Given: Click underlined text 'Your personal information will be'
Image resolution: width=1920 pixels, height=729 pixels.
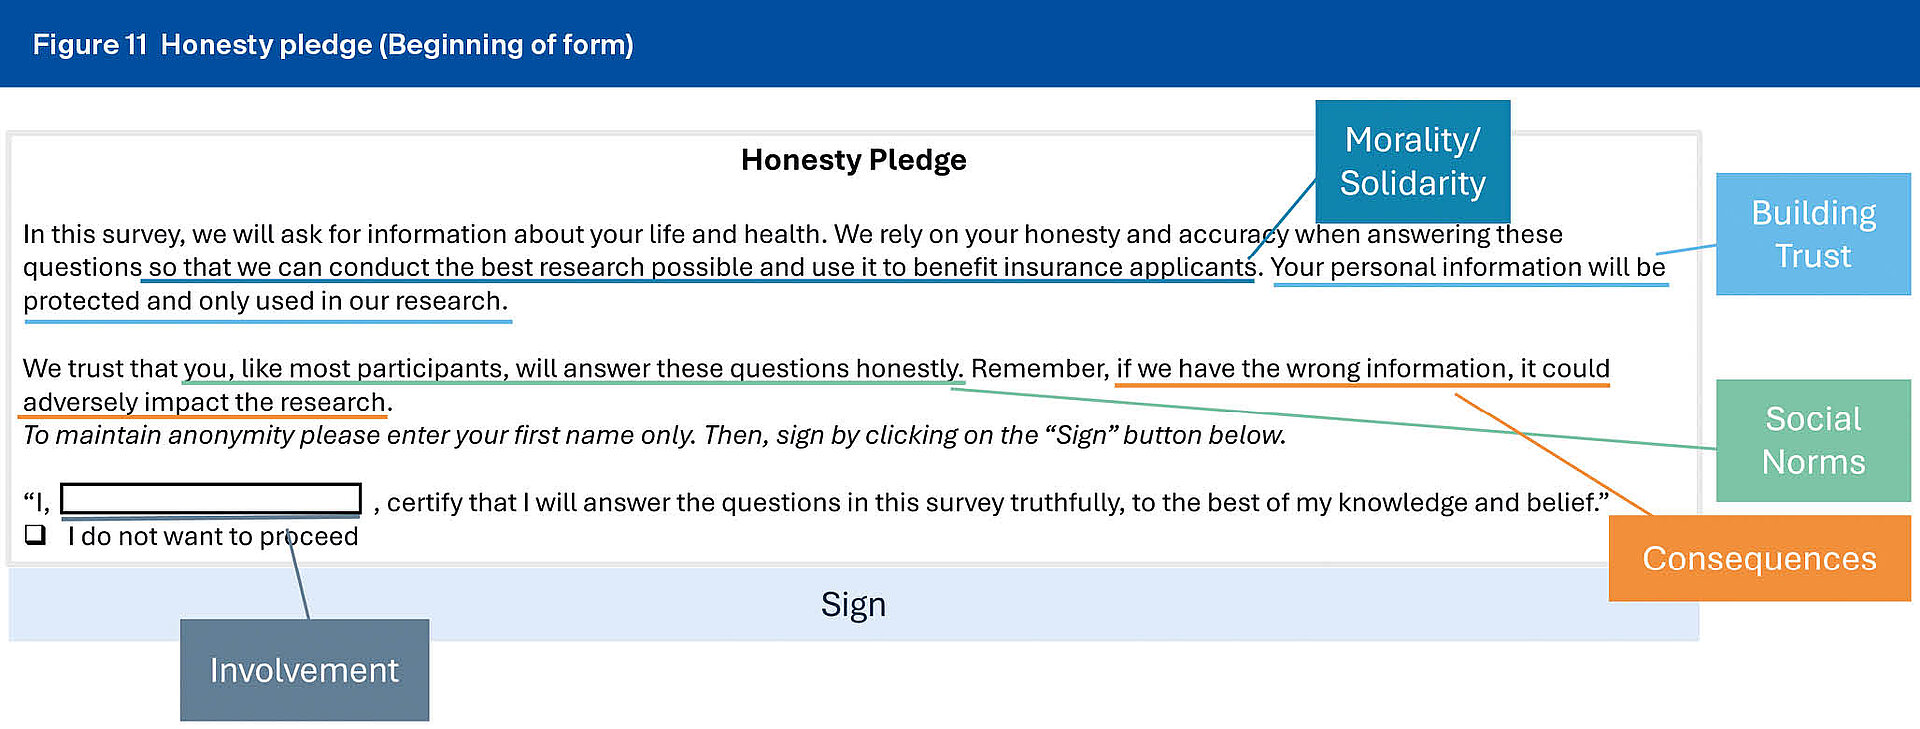Looking at the screenshot, I should [1468, 268].
